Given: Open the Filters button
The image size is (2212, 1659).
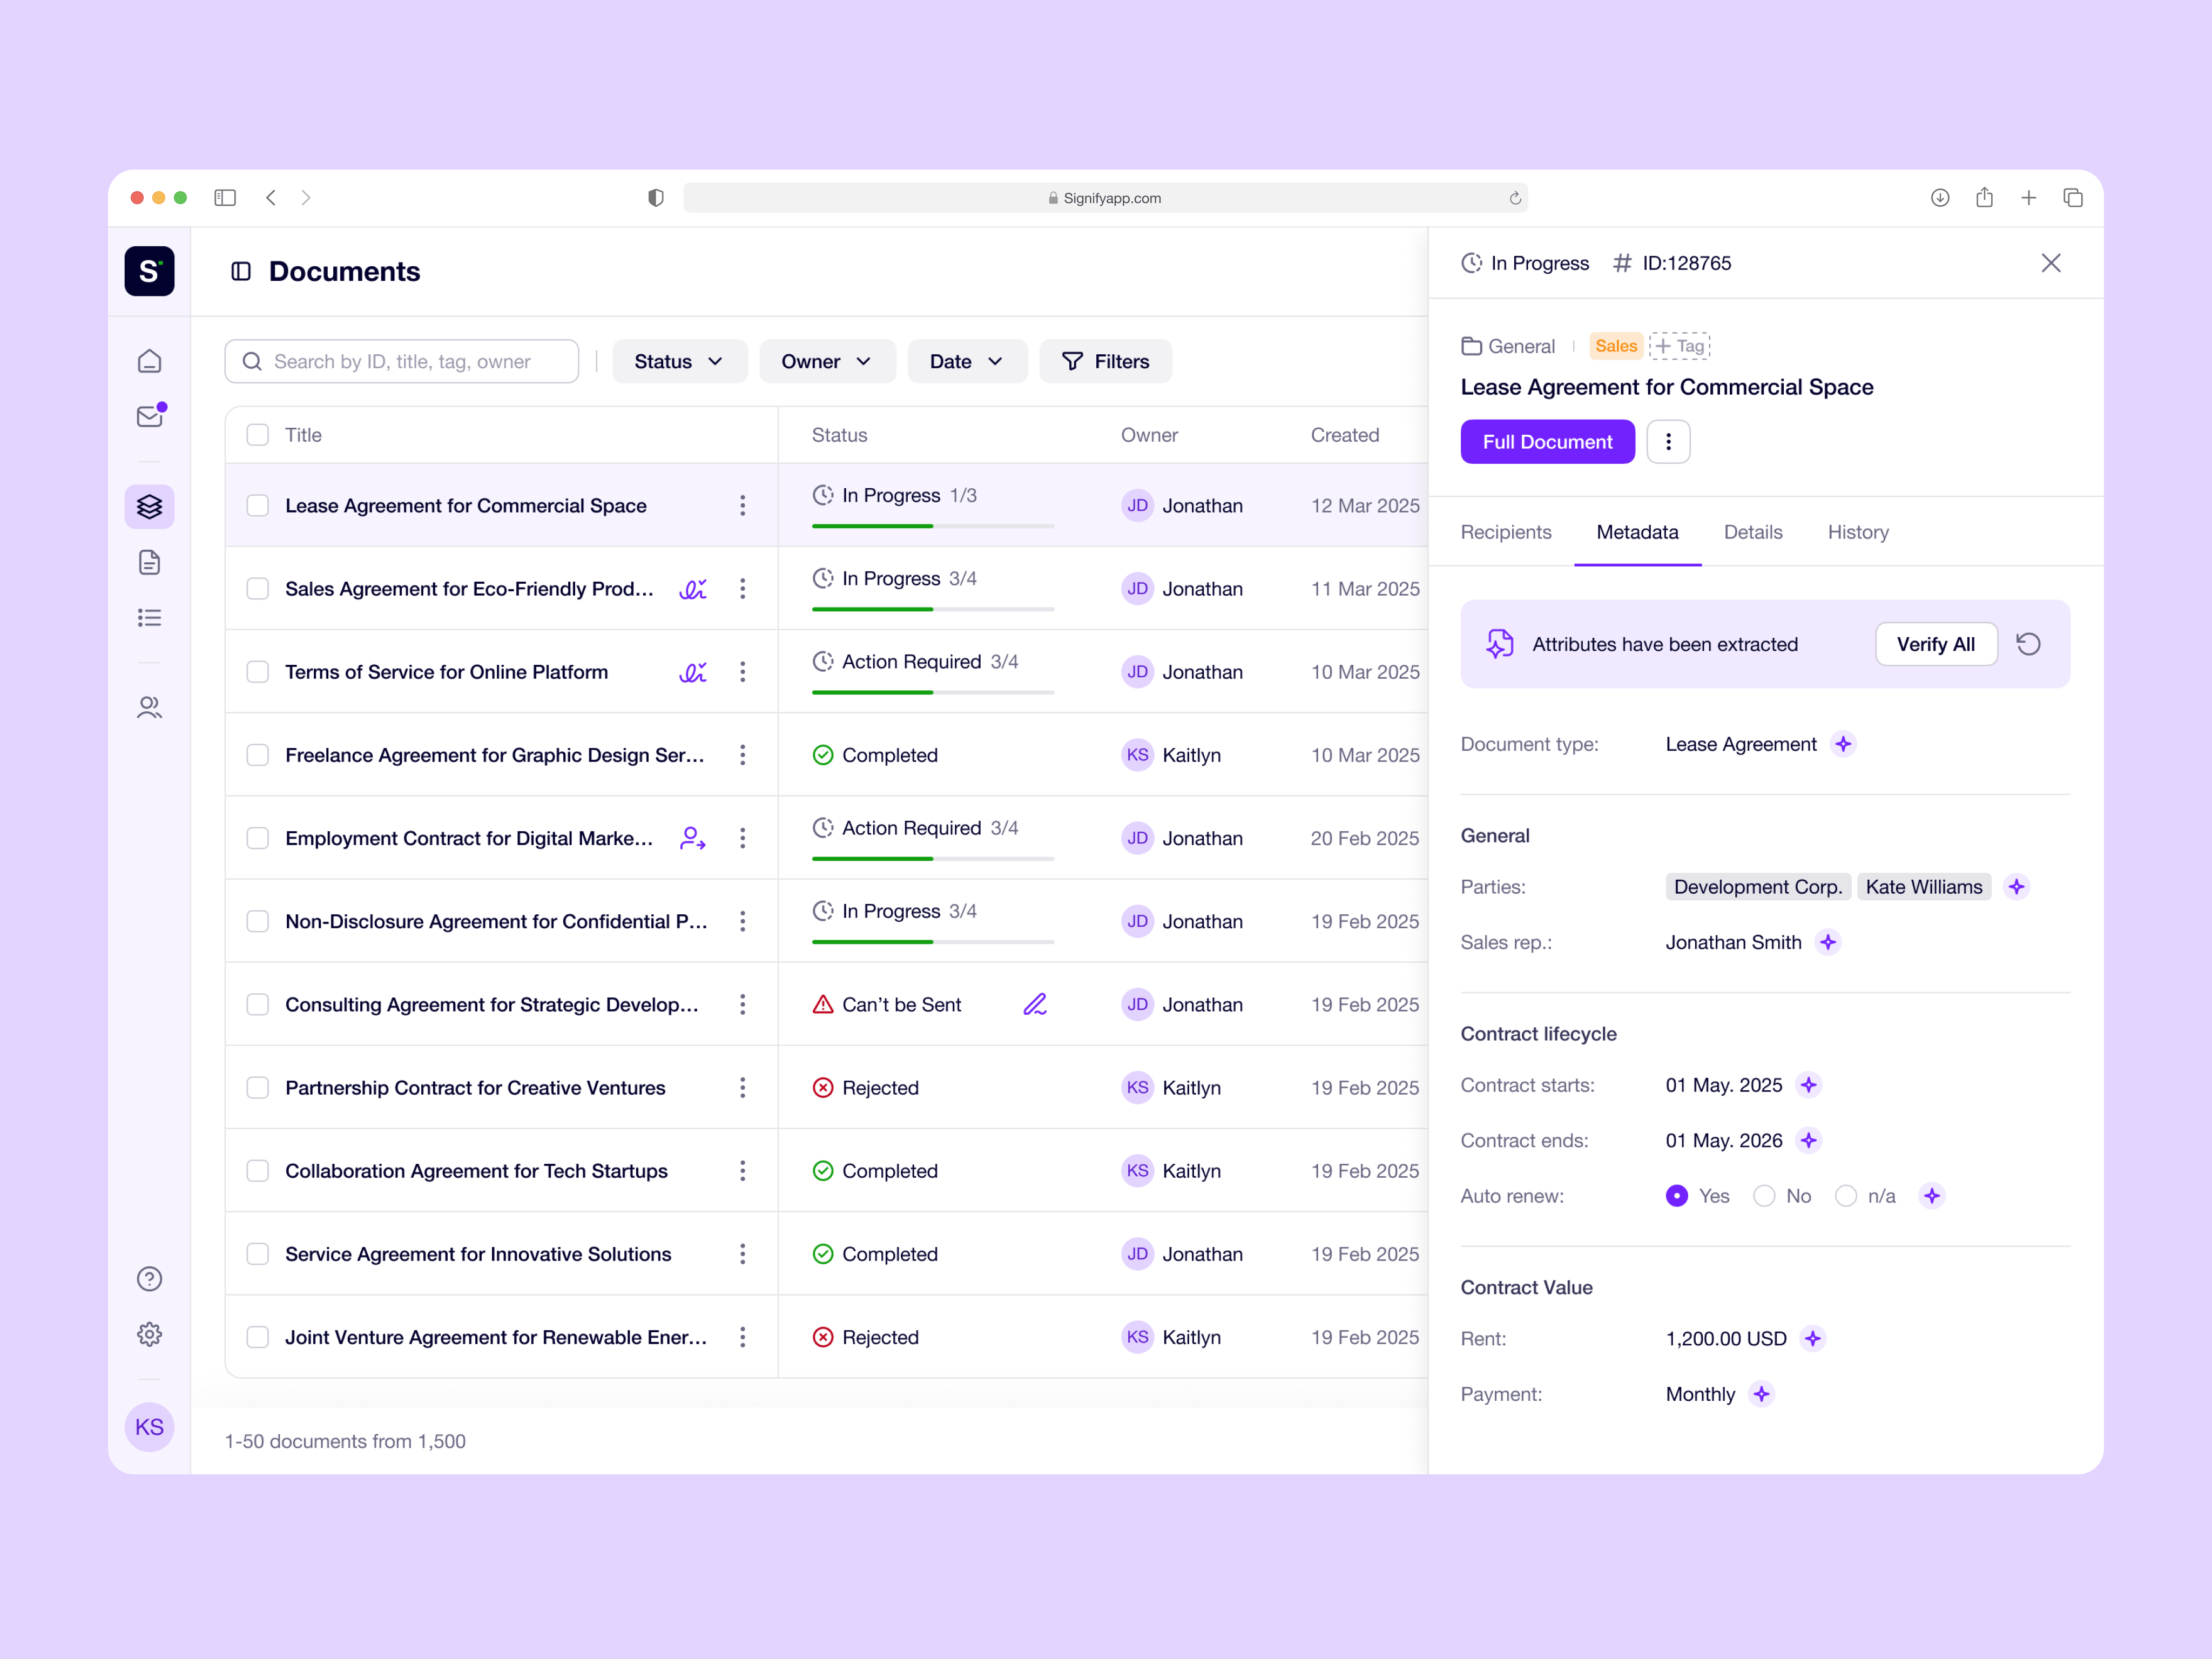Looking at the screenshot, I should 1105,361.
